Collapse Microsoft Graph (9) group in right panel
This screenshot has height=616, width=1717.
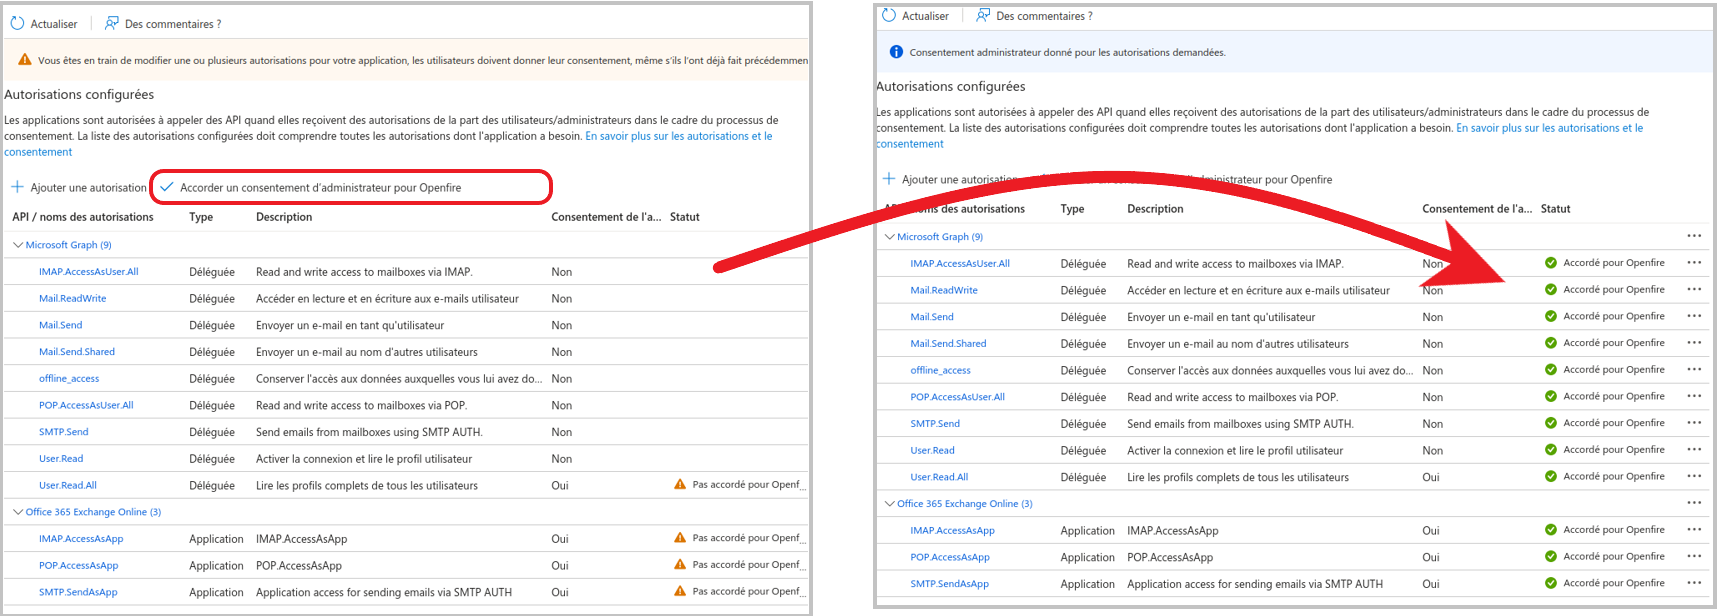[x=890, y=237]
